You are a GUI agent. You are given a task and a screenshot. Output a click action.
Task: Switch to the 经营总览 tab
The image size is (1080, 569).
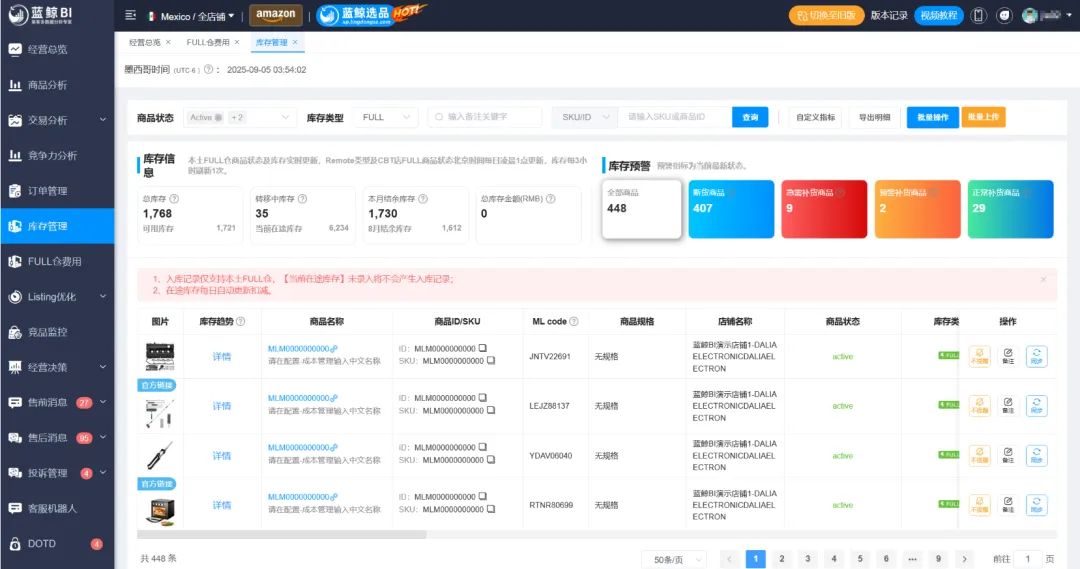[145, 42]
